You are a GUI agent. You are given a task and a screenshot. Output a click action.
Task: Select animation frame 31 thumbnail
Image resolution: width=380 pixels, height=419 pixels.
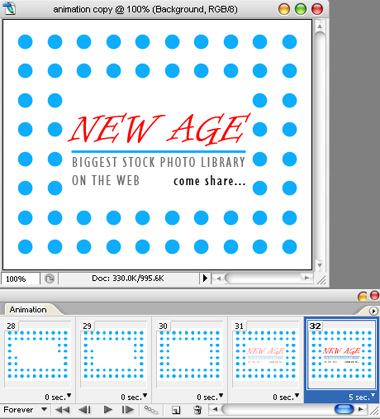265,354
